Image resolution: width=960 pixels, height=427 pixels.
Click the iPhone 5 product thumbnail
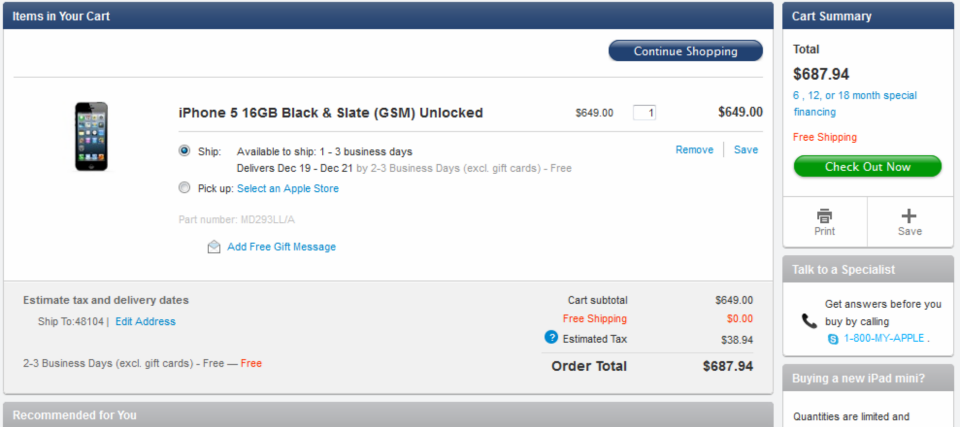(x=91, y=136)
